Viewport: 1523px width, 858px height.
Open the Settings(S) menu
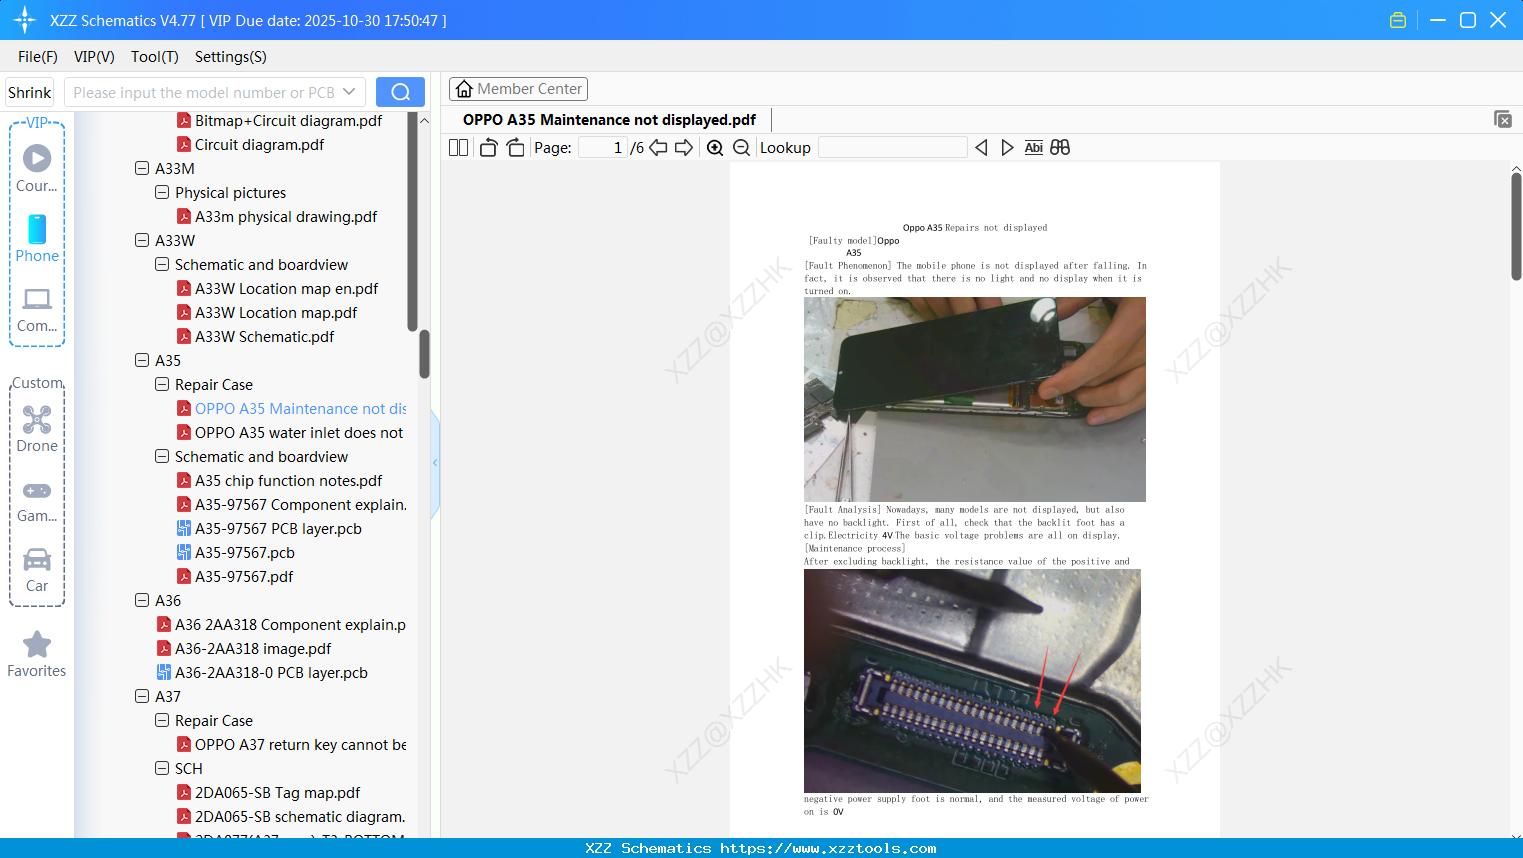pos(231,57)
